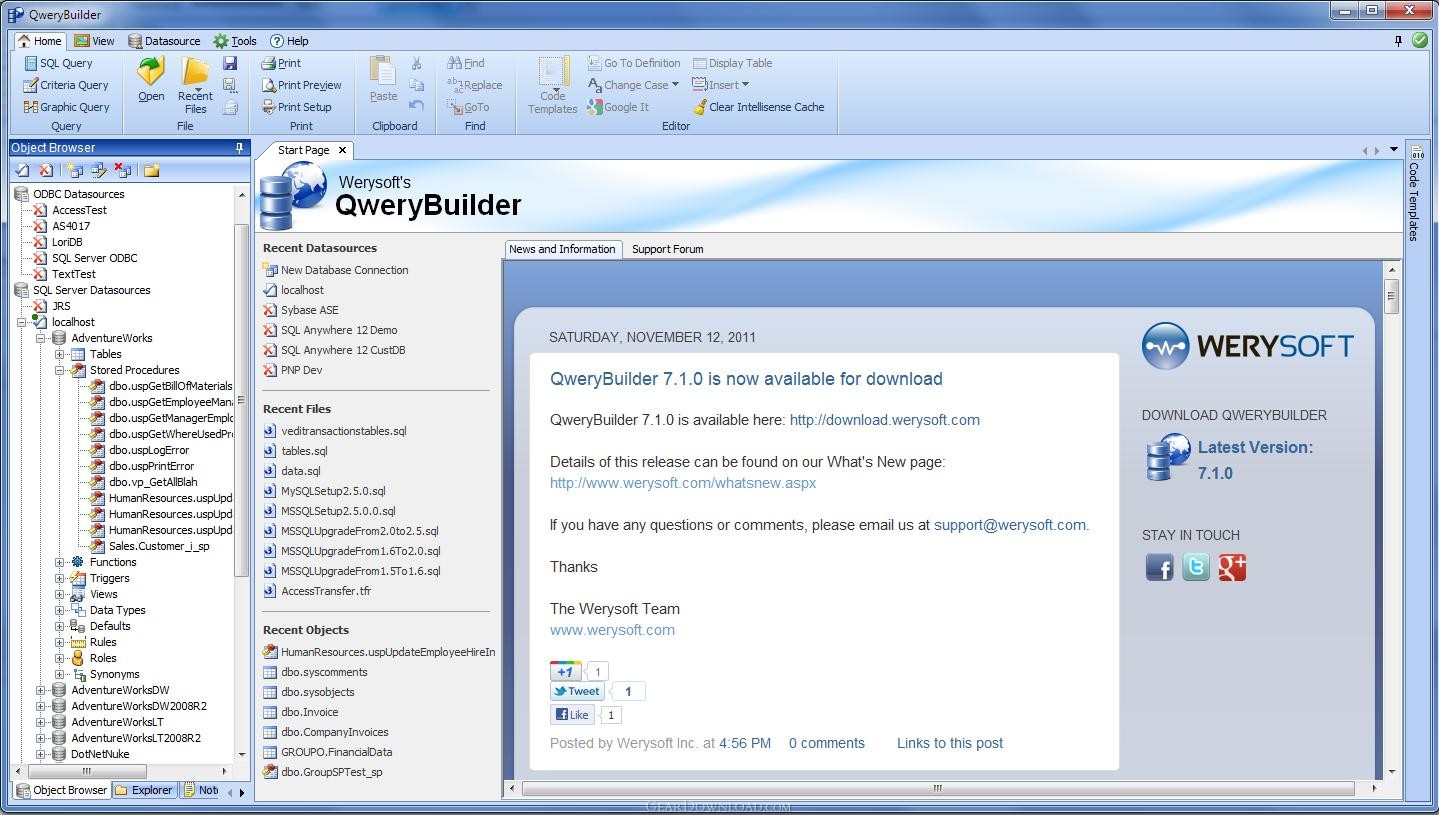Screen dimensions: 1439x815
Task: Click the green check status icon top right
Action: tap(1419, 41)
